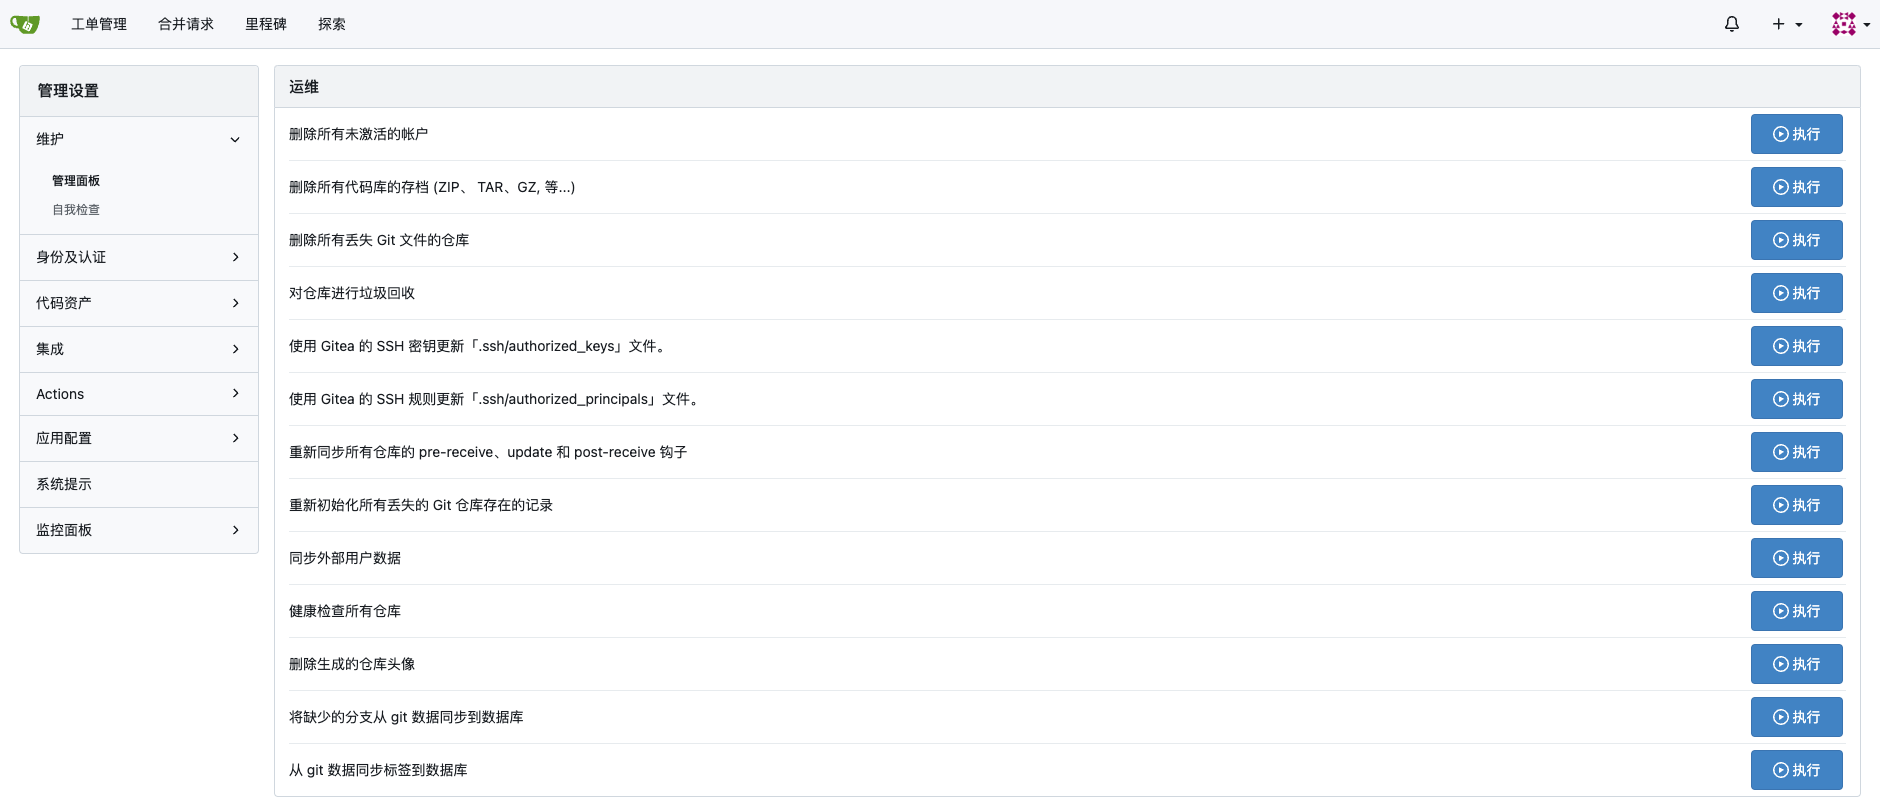Open the notifications bell icon
1880x808 pixels.
(1731, 24)
